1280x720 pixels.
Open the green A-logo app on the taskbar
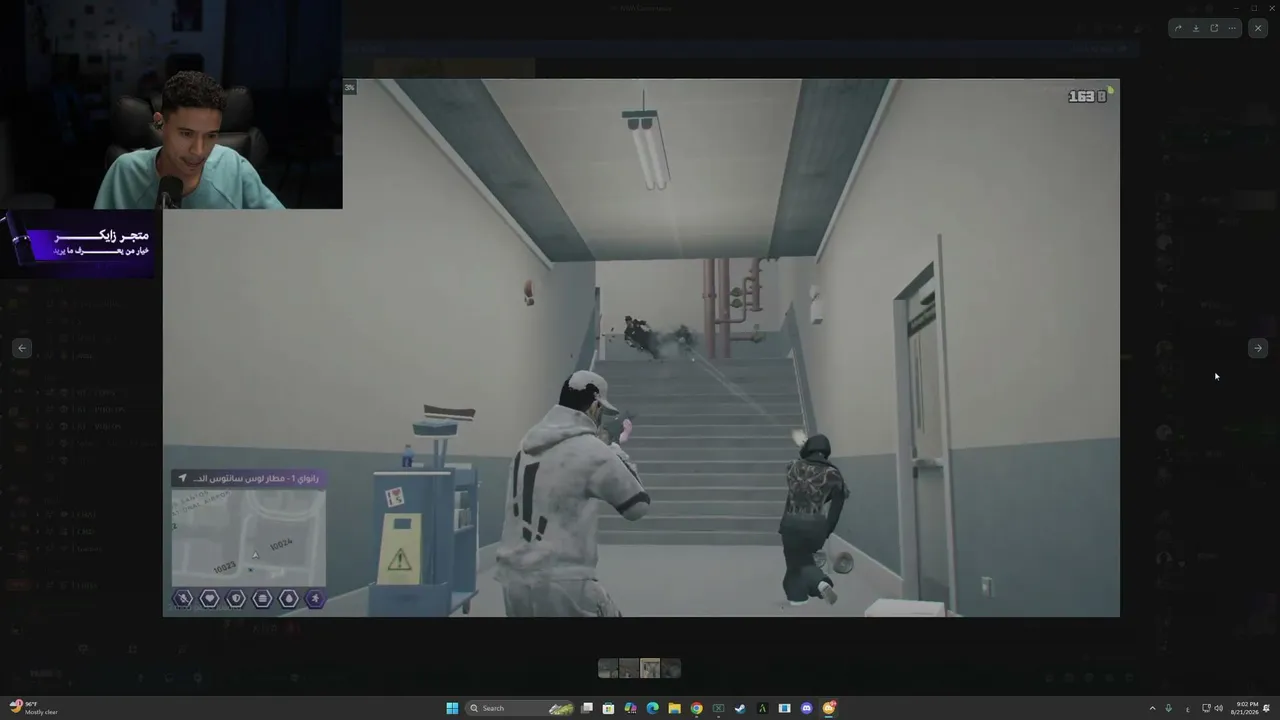[x=762, y=708]
